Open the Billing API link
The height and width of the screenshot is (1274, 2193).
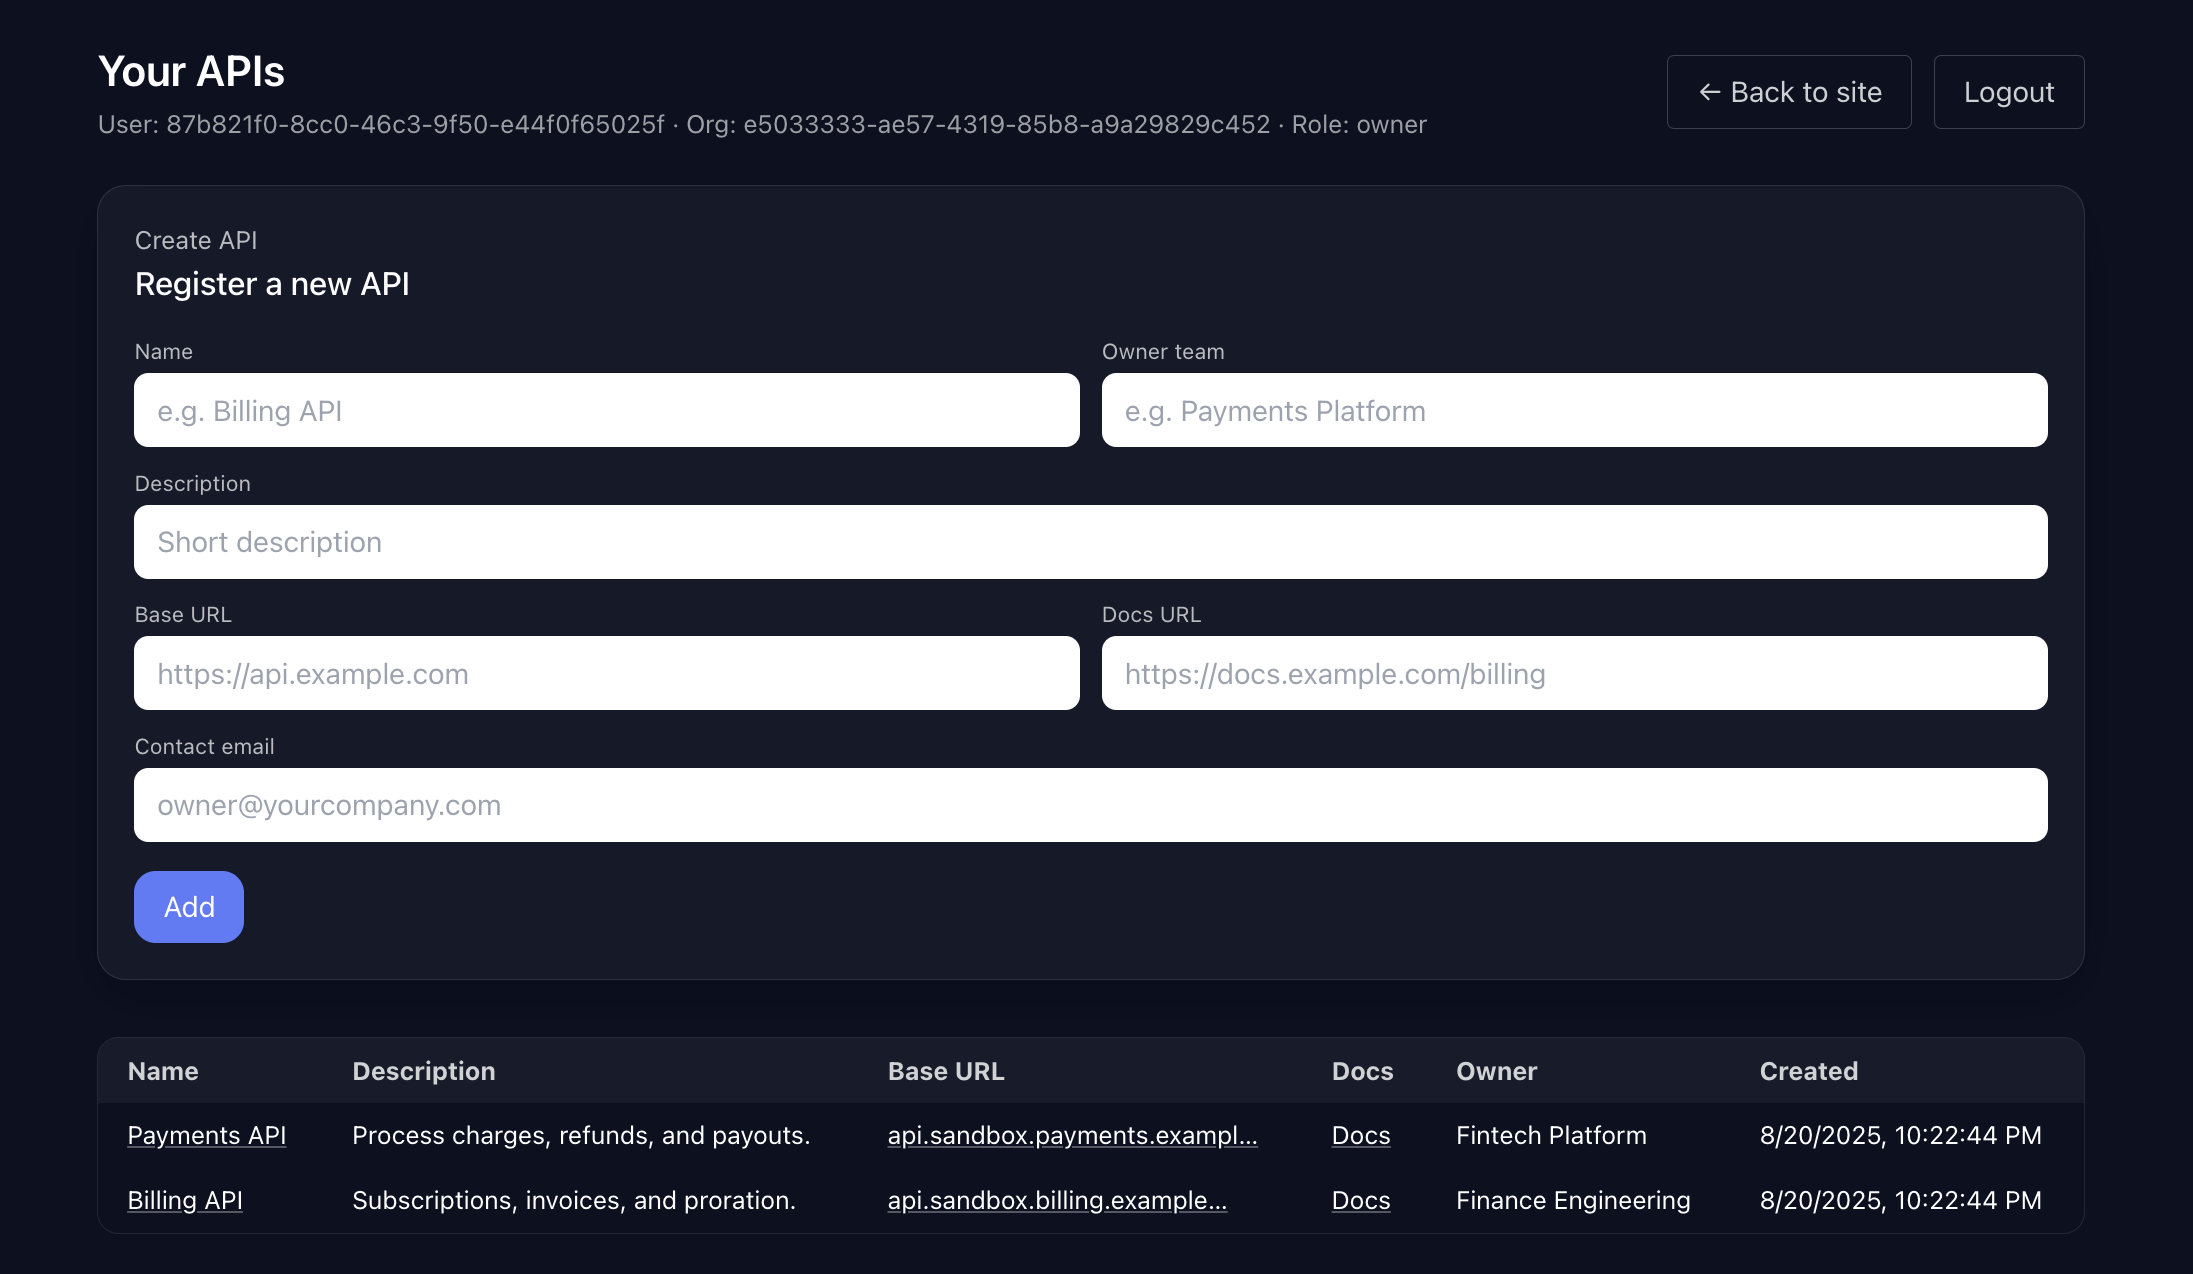tap(185, 1201)
